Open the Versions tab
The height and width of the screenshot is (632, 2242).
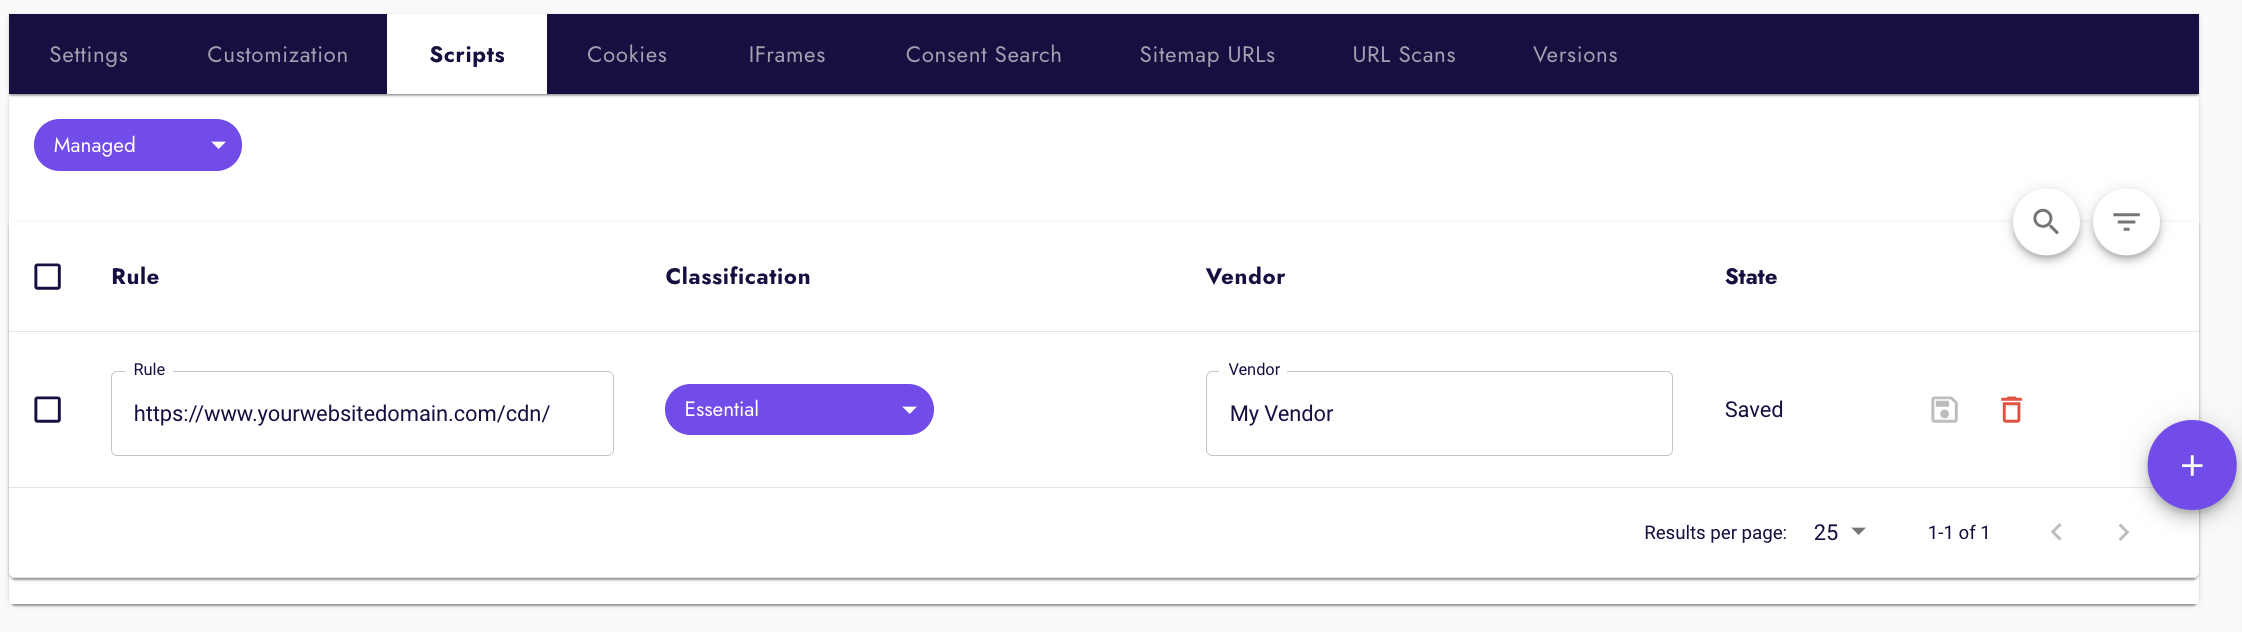tap(1575, 55)
